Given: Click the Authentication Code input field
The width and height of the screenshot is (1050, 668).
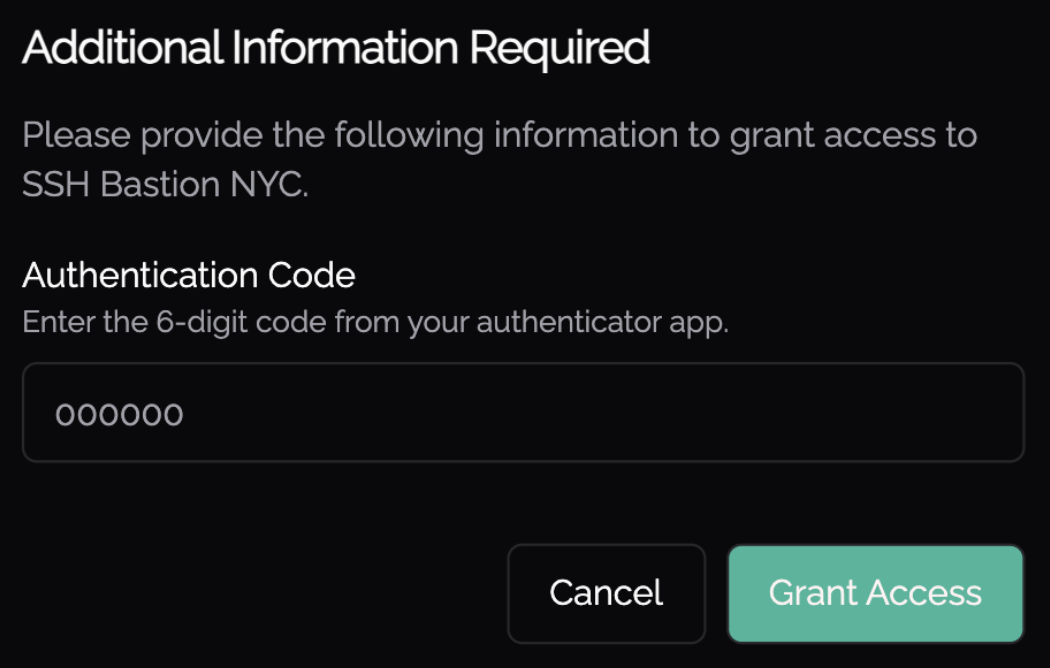Looking at the screenshot, I should point(523,413).
